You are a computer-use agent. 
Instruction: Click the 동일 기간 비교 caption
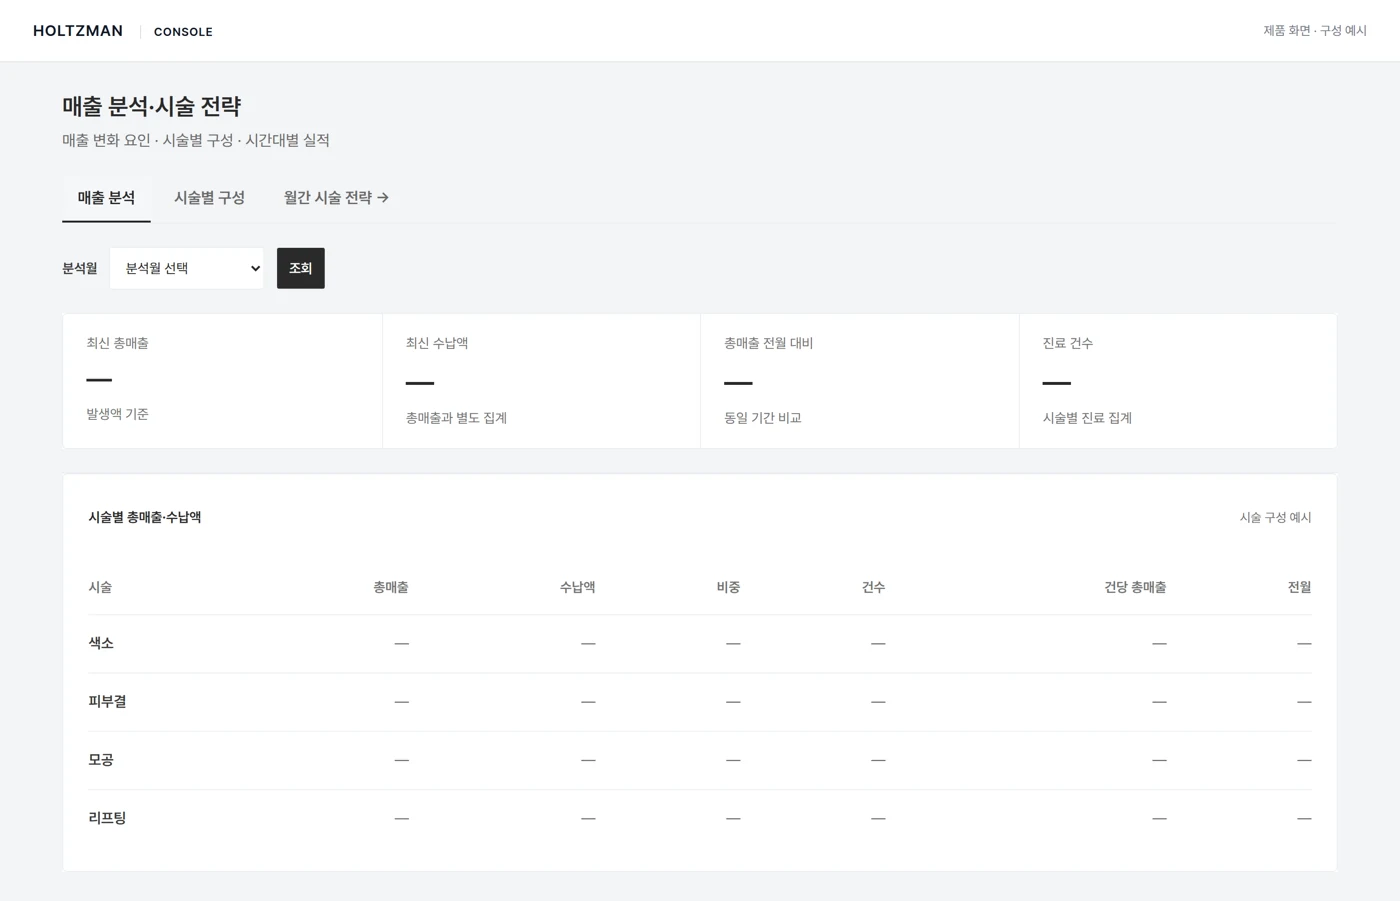(763, 418)
